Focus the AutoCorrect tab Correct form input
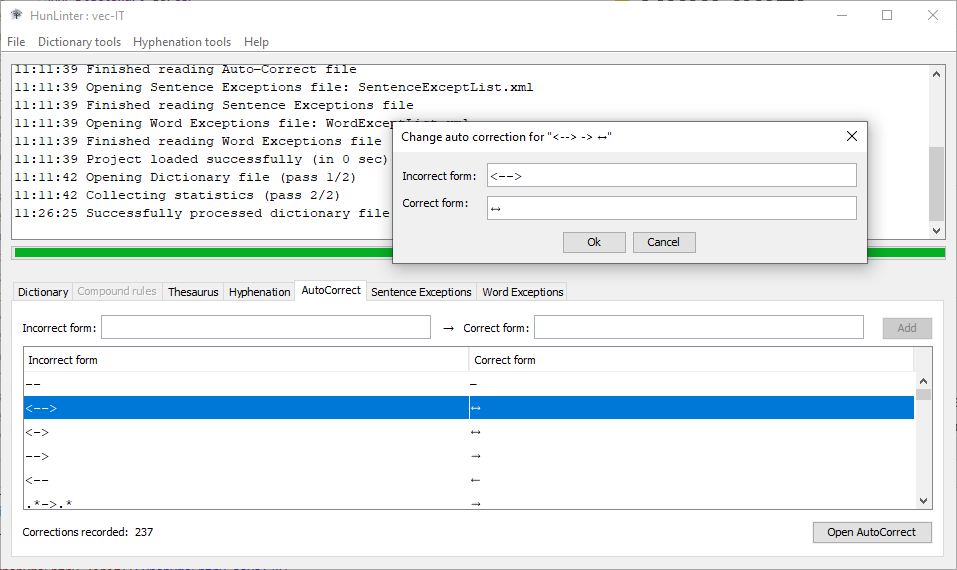 tap(699, 327)
